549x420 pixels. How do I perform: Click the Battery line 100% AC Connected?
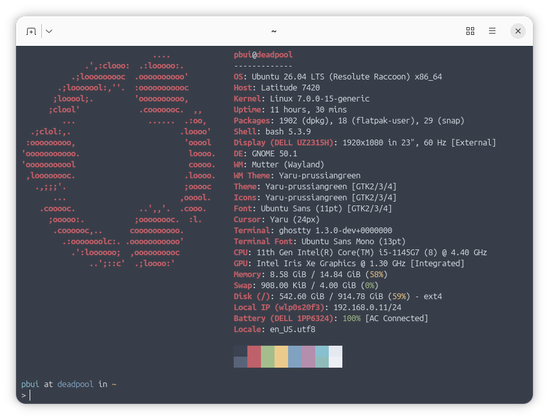click(x=331, y=318)
